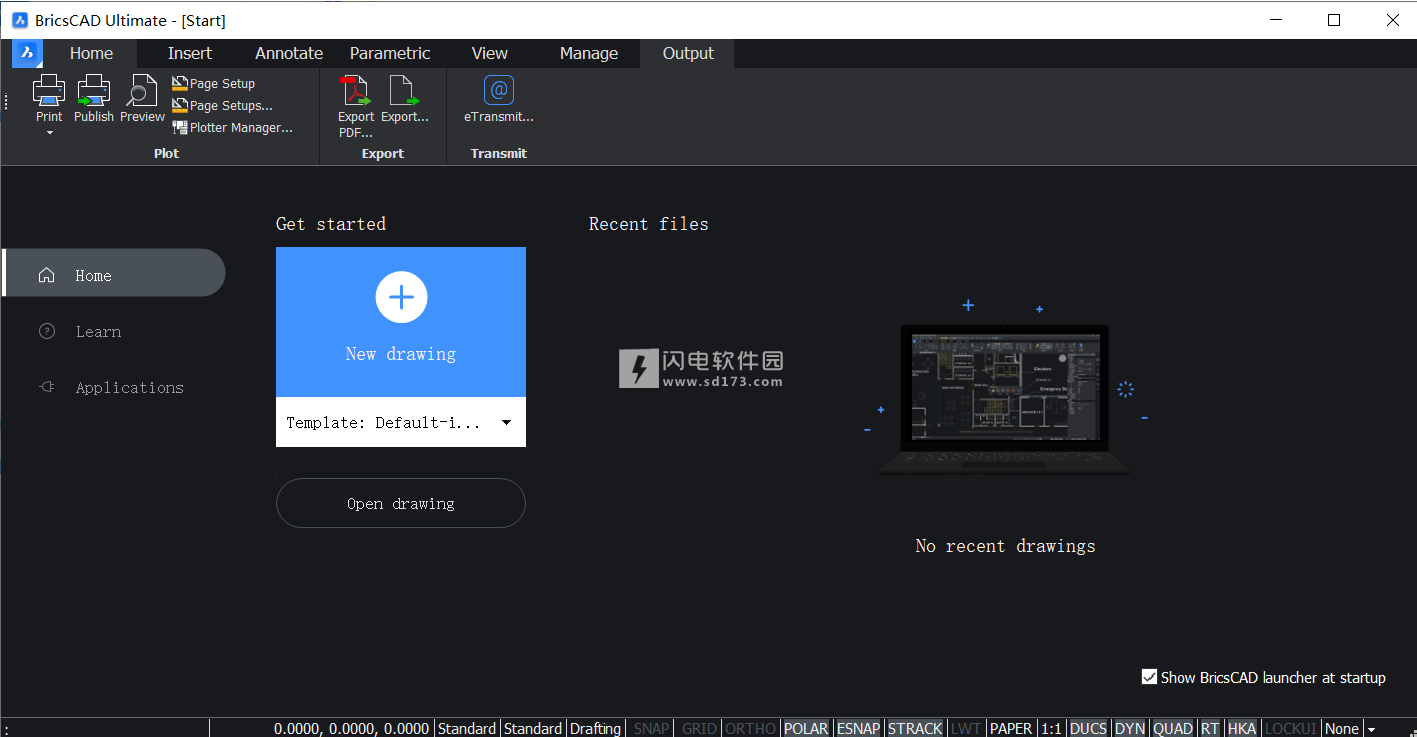1417x737 pixels.
Task: Toggle QUAD in status bar
Action: coord(1173,729)
